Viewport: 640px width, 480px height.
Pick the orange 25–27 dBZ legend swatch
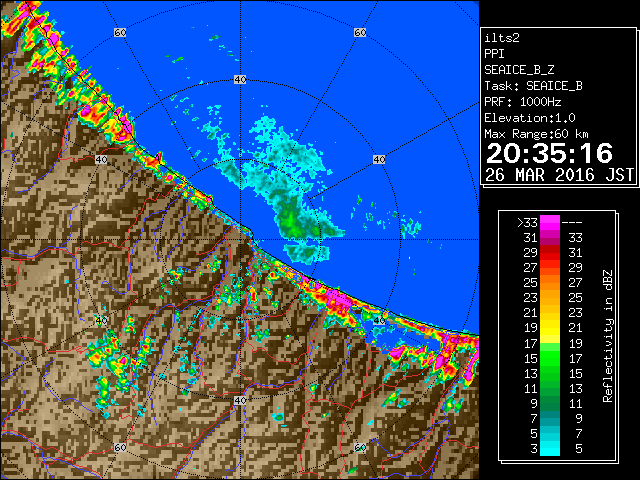550,282
